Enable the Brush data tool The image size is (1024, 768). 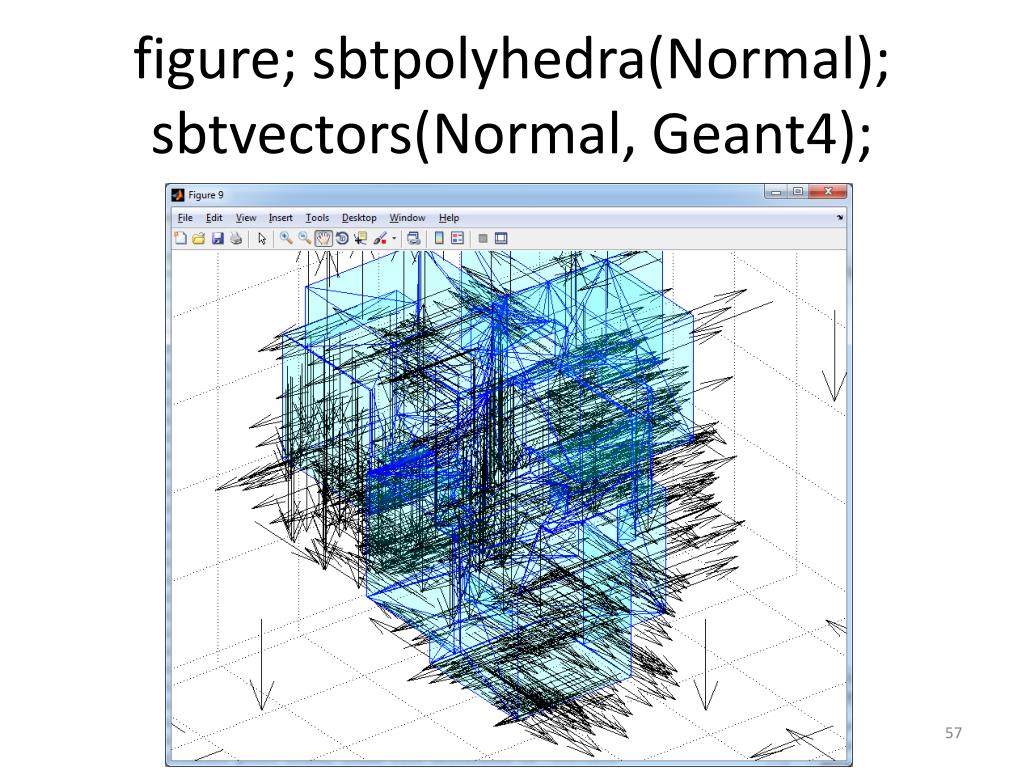pyautogui.click(x=380, y=238)
